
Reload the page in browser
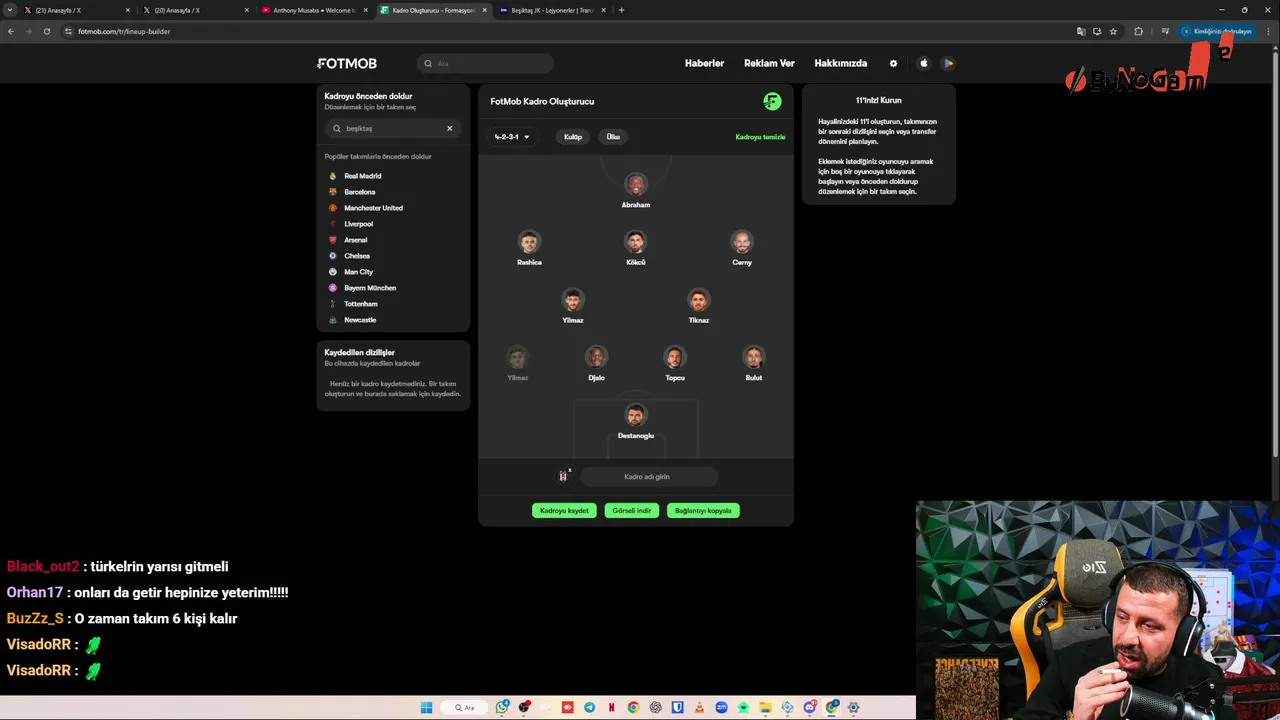(x=46, y=31)
